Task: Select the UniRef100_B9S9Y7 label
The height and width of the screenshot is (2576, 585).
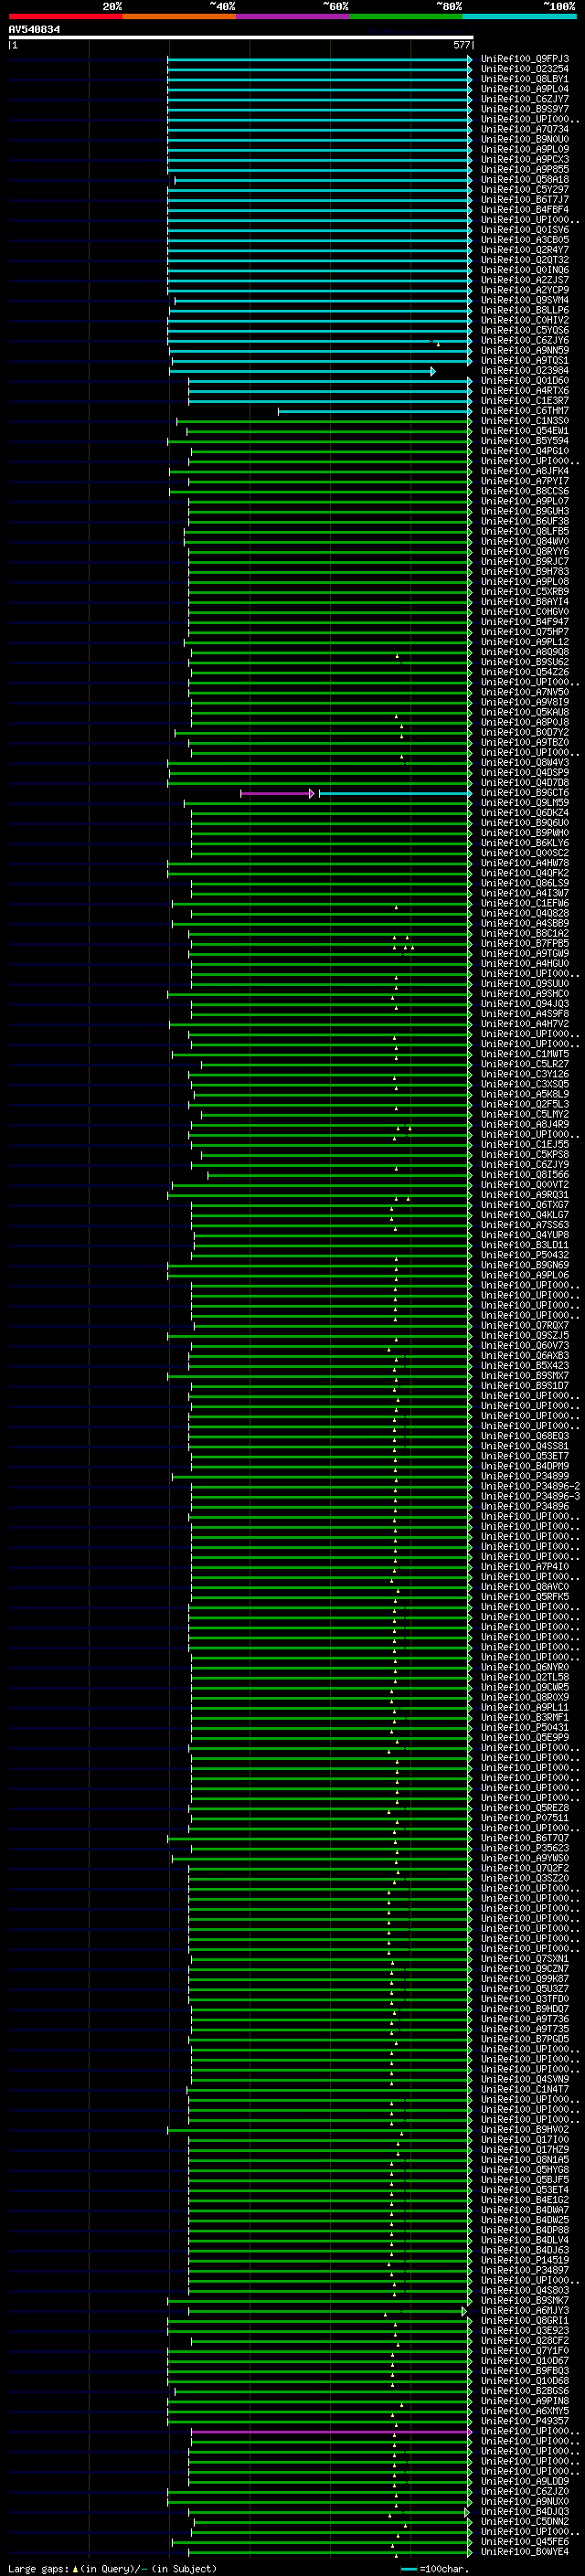Action: tap(525, 109)
